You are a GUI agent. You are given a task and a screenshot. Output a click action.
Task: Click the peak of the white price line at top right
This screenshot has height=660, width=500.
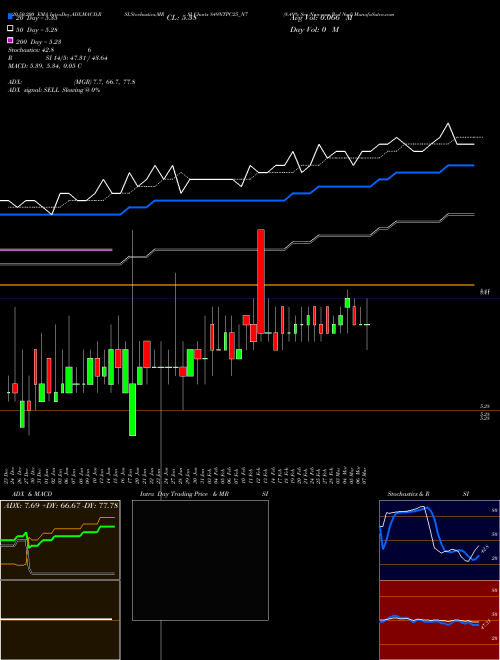[448, 124]
